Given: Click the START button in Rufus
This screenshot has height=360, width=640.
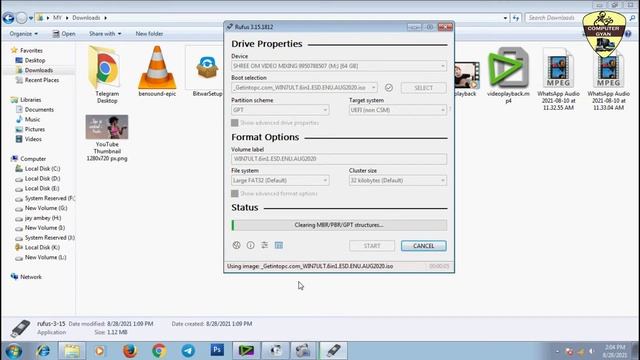Looking at the screenshot, I should point(372,246).
